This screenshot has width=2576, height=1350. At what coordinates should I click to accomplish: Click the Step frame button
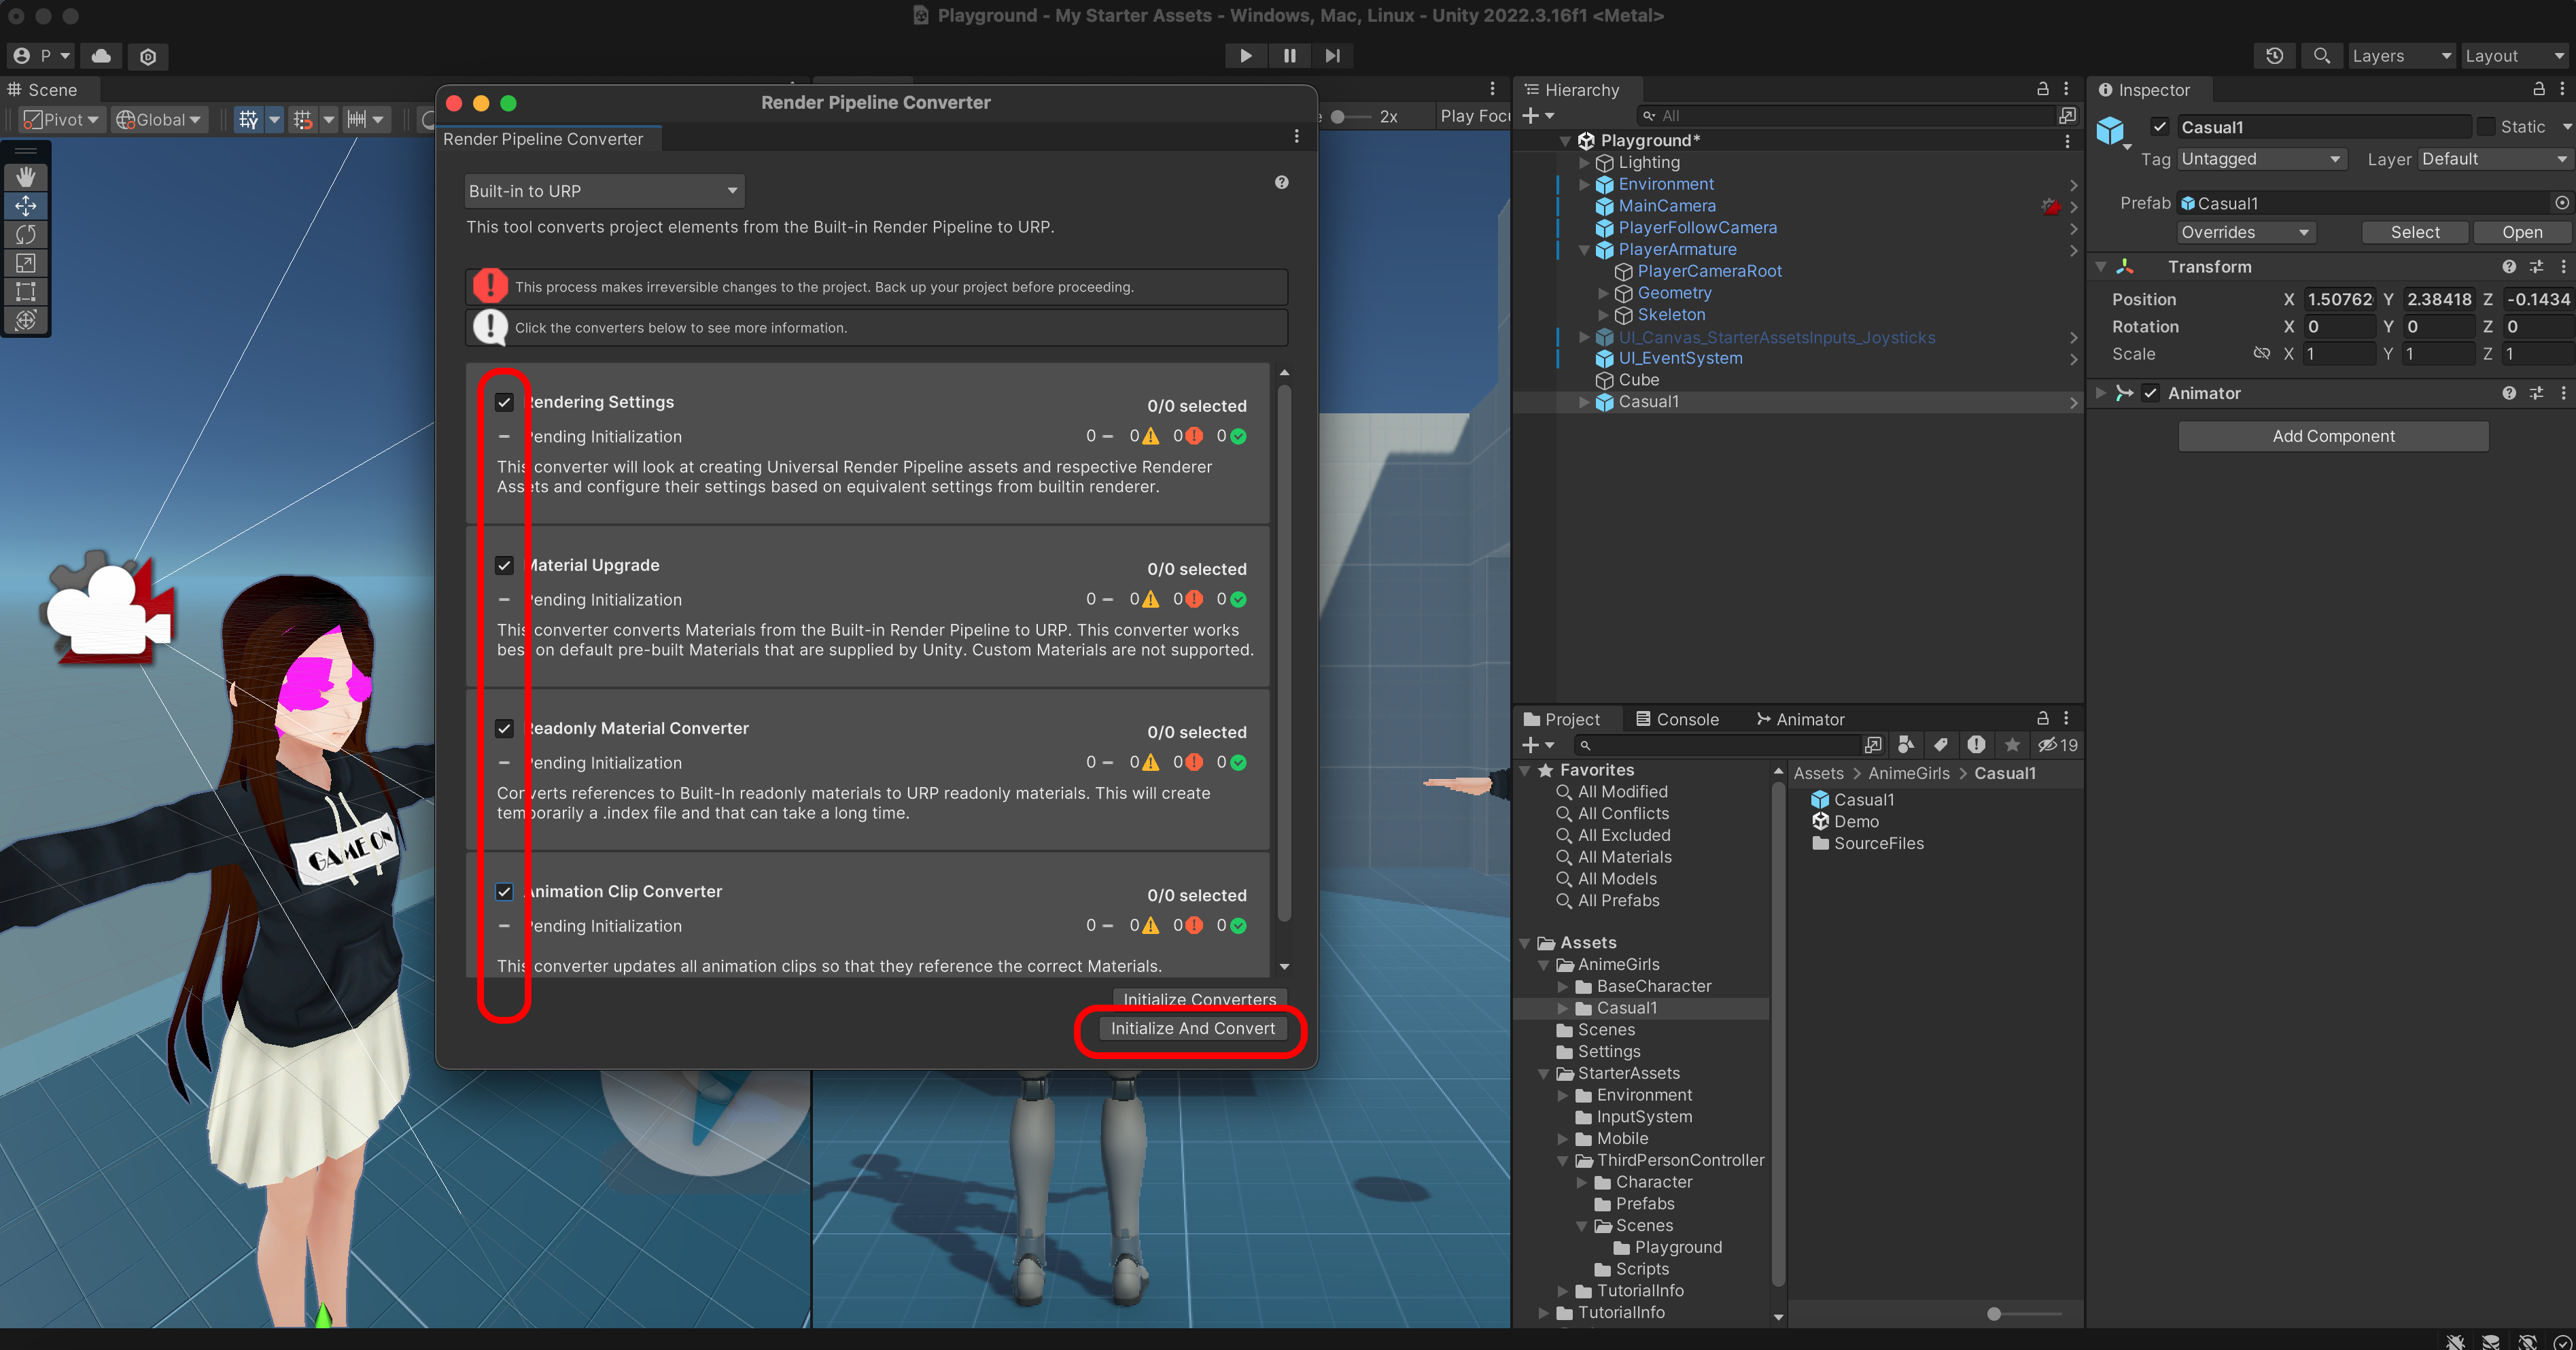(1332, 56)
